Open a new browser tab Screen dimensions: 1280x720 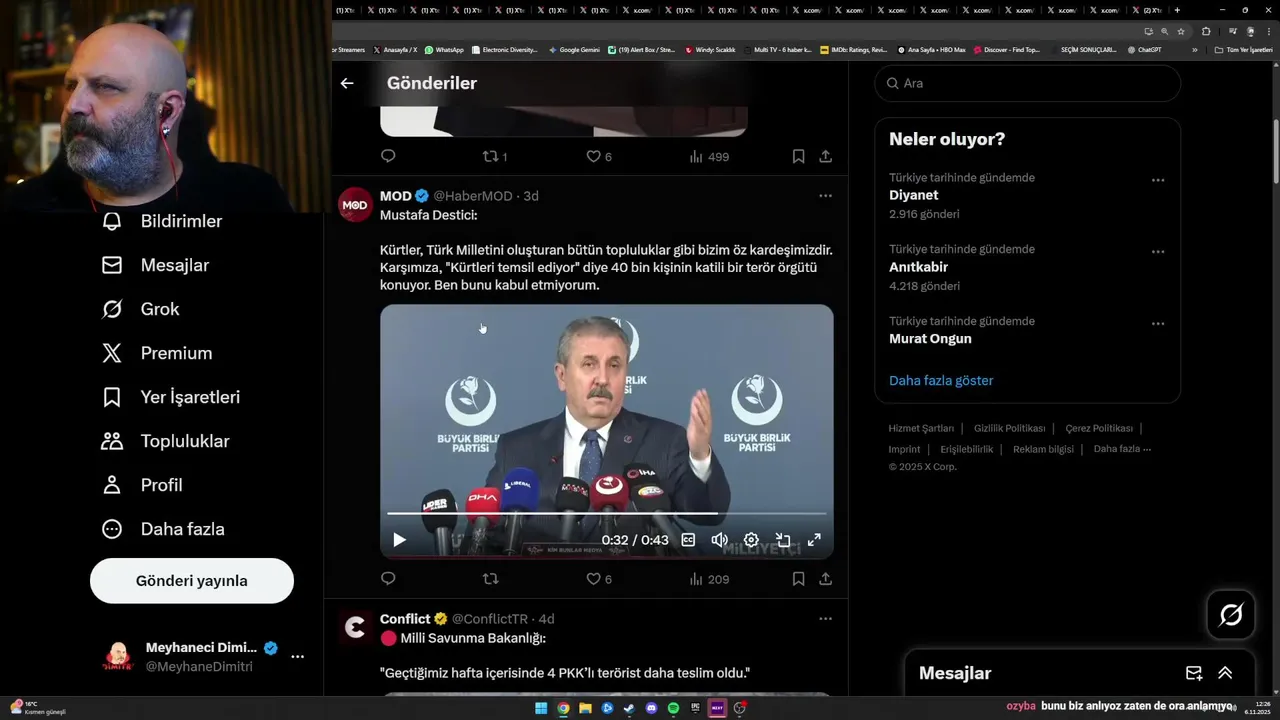1177,10
